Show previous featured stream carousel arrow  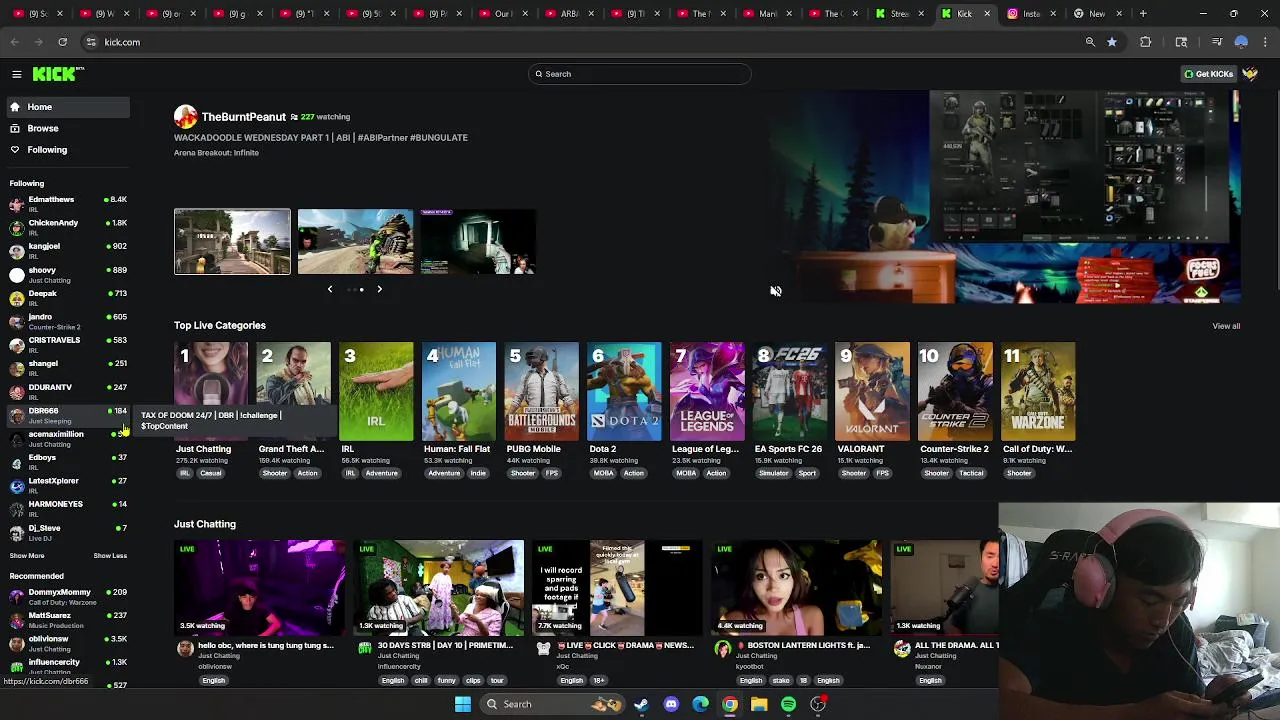click(x=330, y=289)
